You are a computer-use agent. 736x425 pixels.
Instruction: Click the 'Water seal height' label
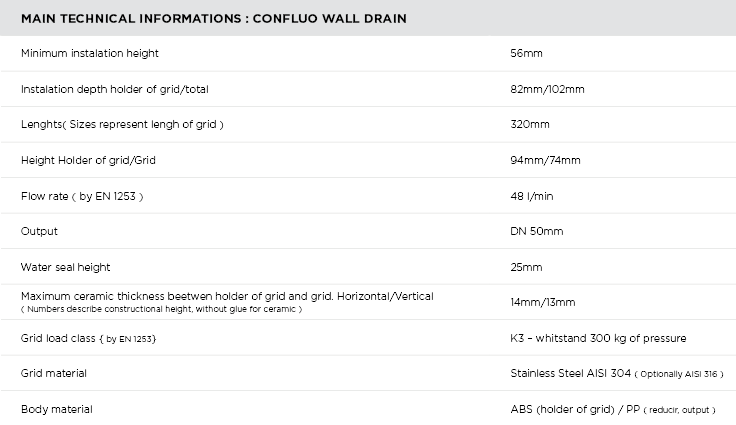pos(66,267)
